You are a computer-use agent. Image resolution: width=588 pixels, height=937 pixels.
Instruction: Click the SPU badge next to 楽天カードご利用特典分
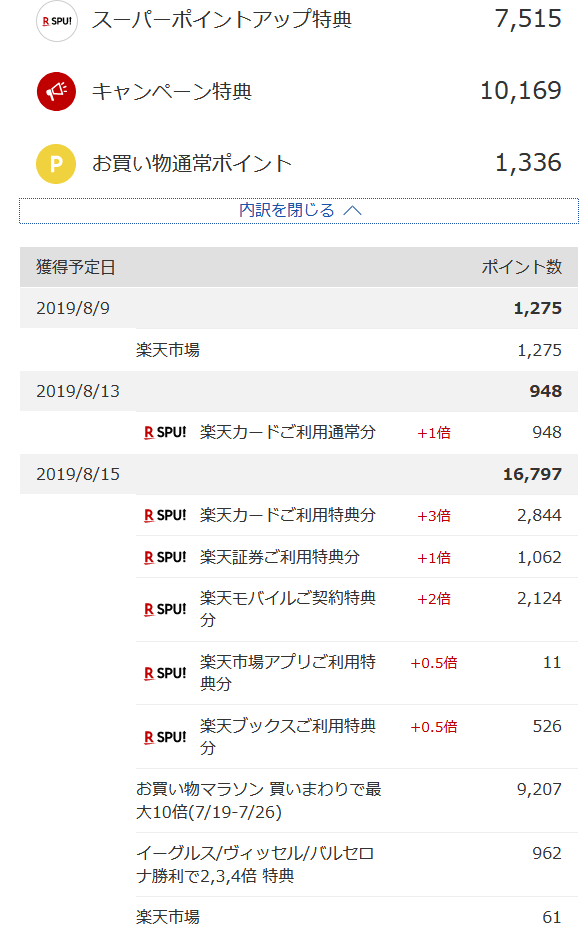[165, 515]
